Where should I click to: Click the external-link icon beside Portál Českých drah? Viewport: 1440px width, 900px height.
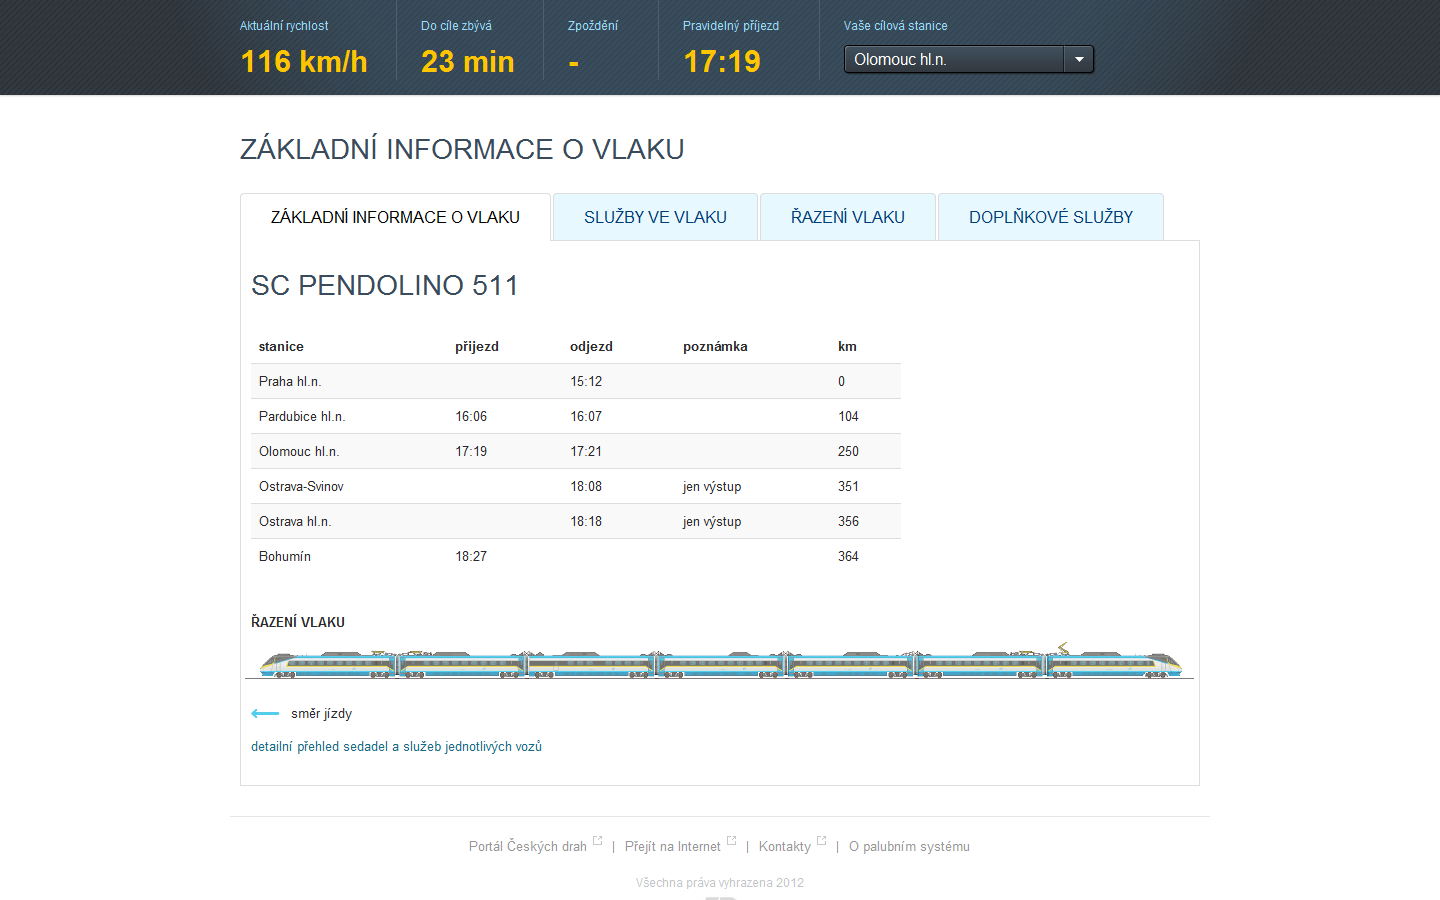pos(597,841)
